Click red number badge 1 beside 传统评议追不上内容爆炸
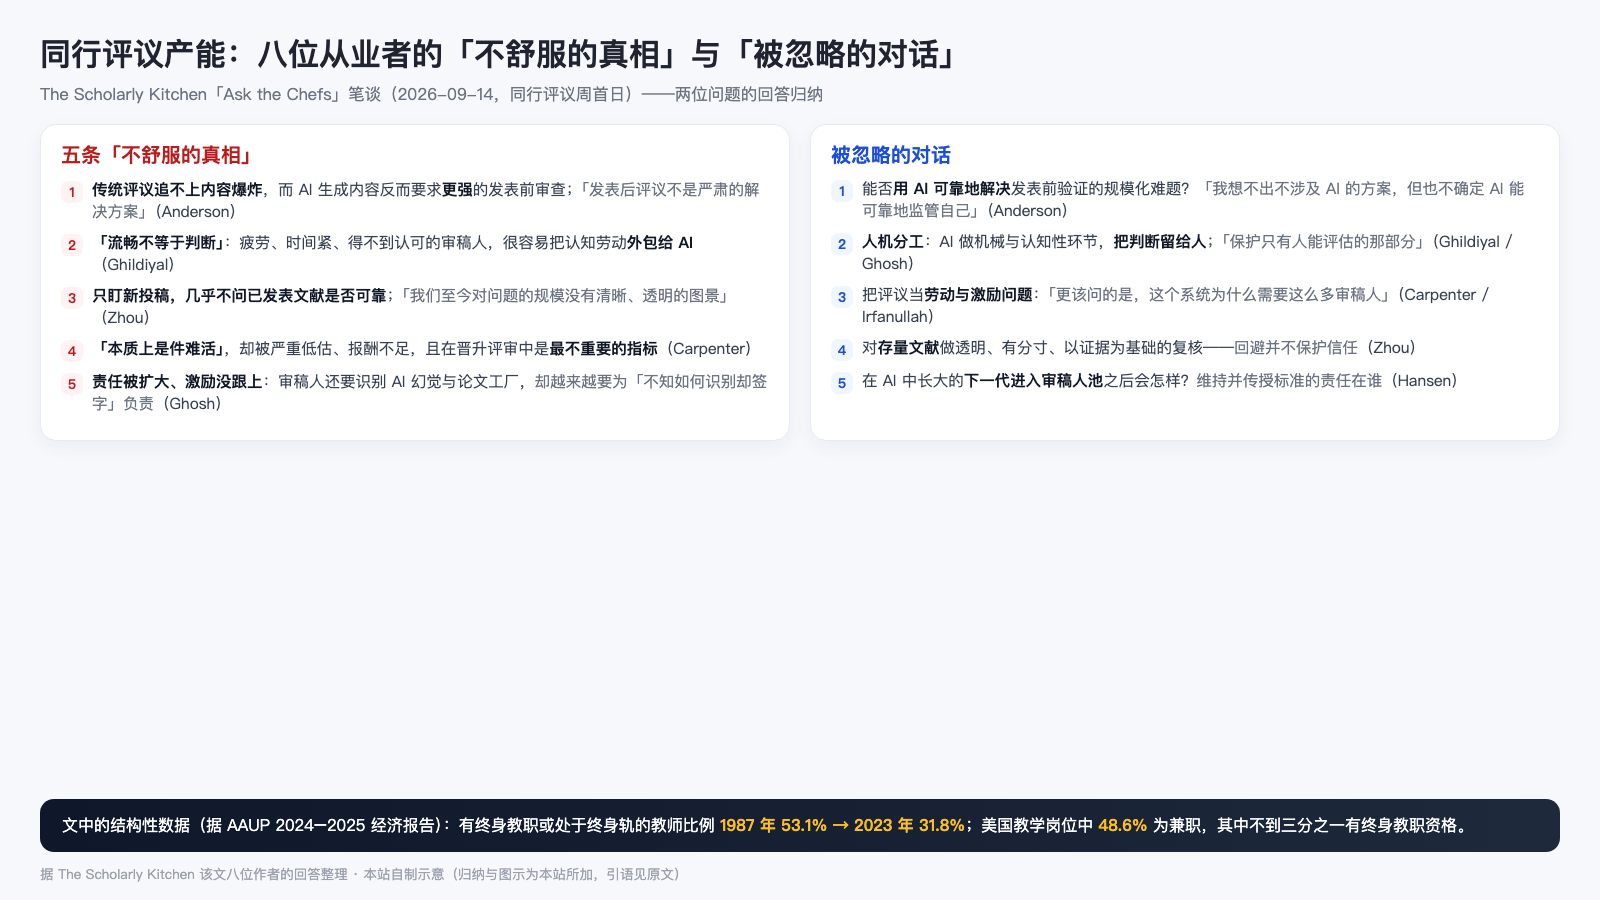Image resolution: width=1600 pixels, height=900 pixels. point(72,192)
